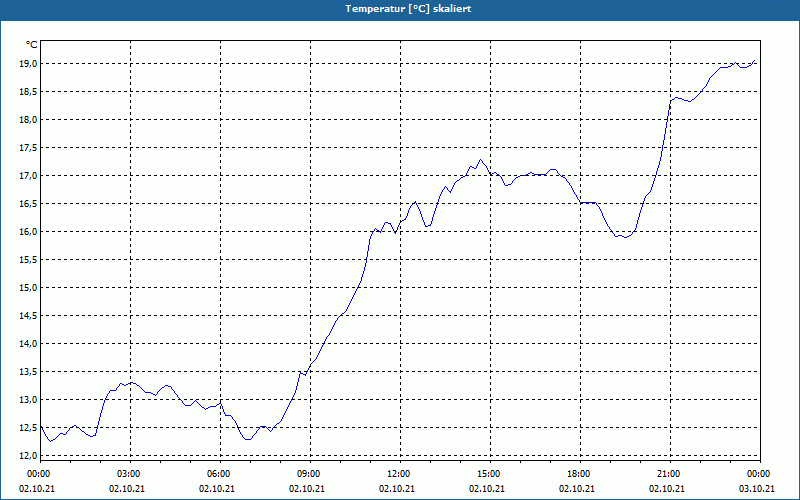Screen dimensions: 800x500
Task: Select the 12,0 y-axis label
Action: (28, 456)
